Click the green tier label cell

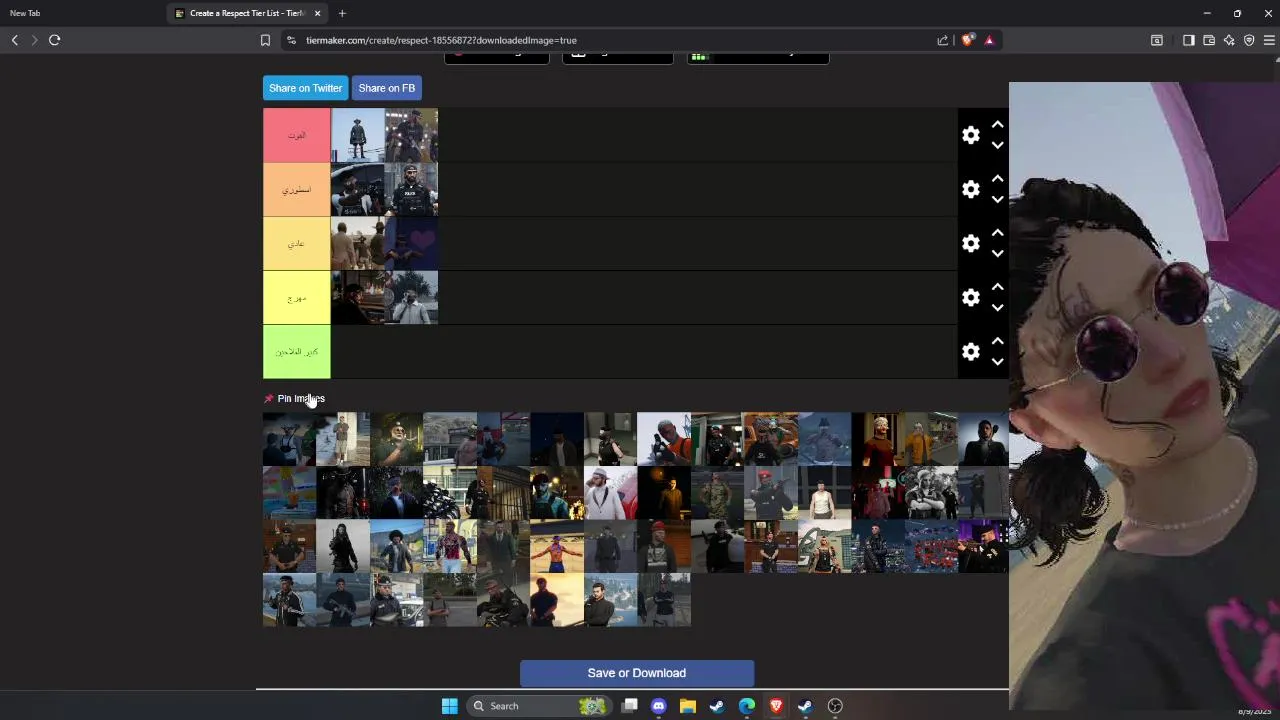coord(297,351)
